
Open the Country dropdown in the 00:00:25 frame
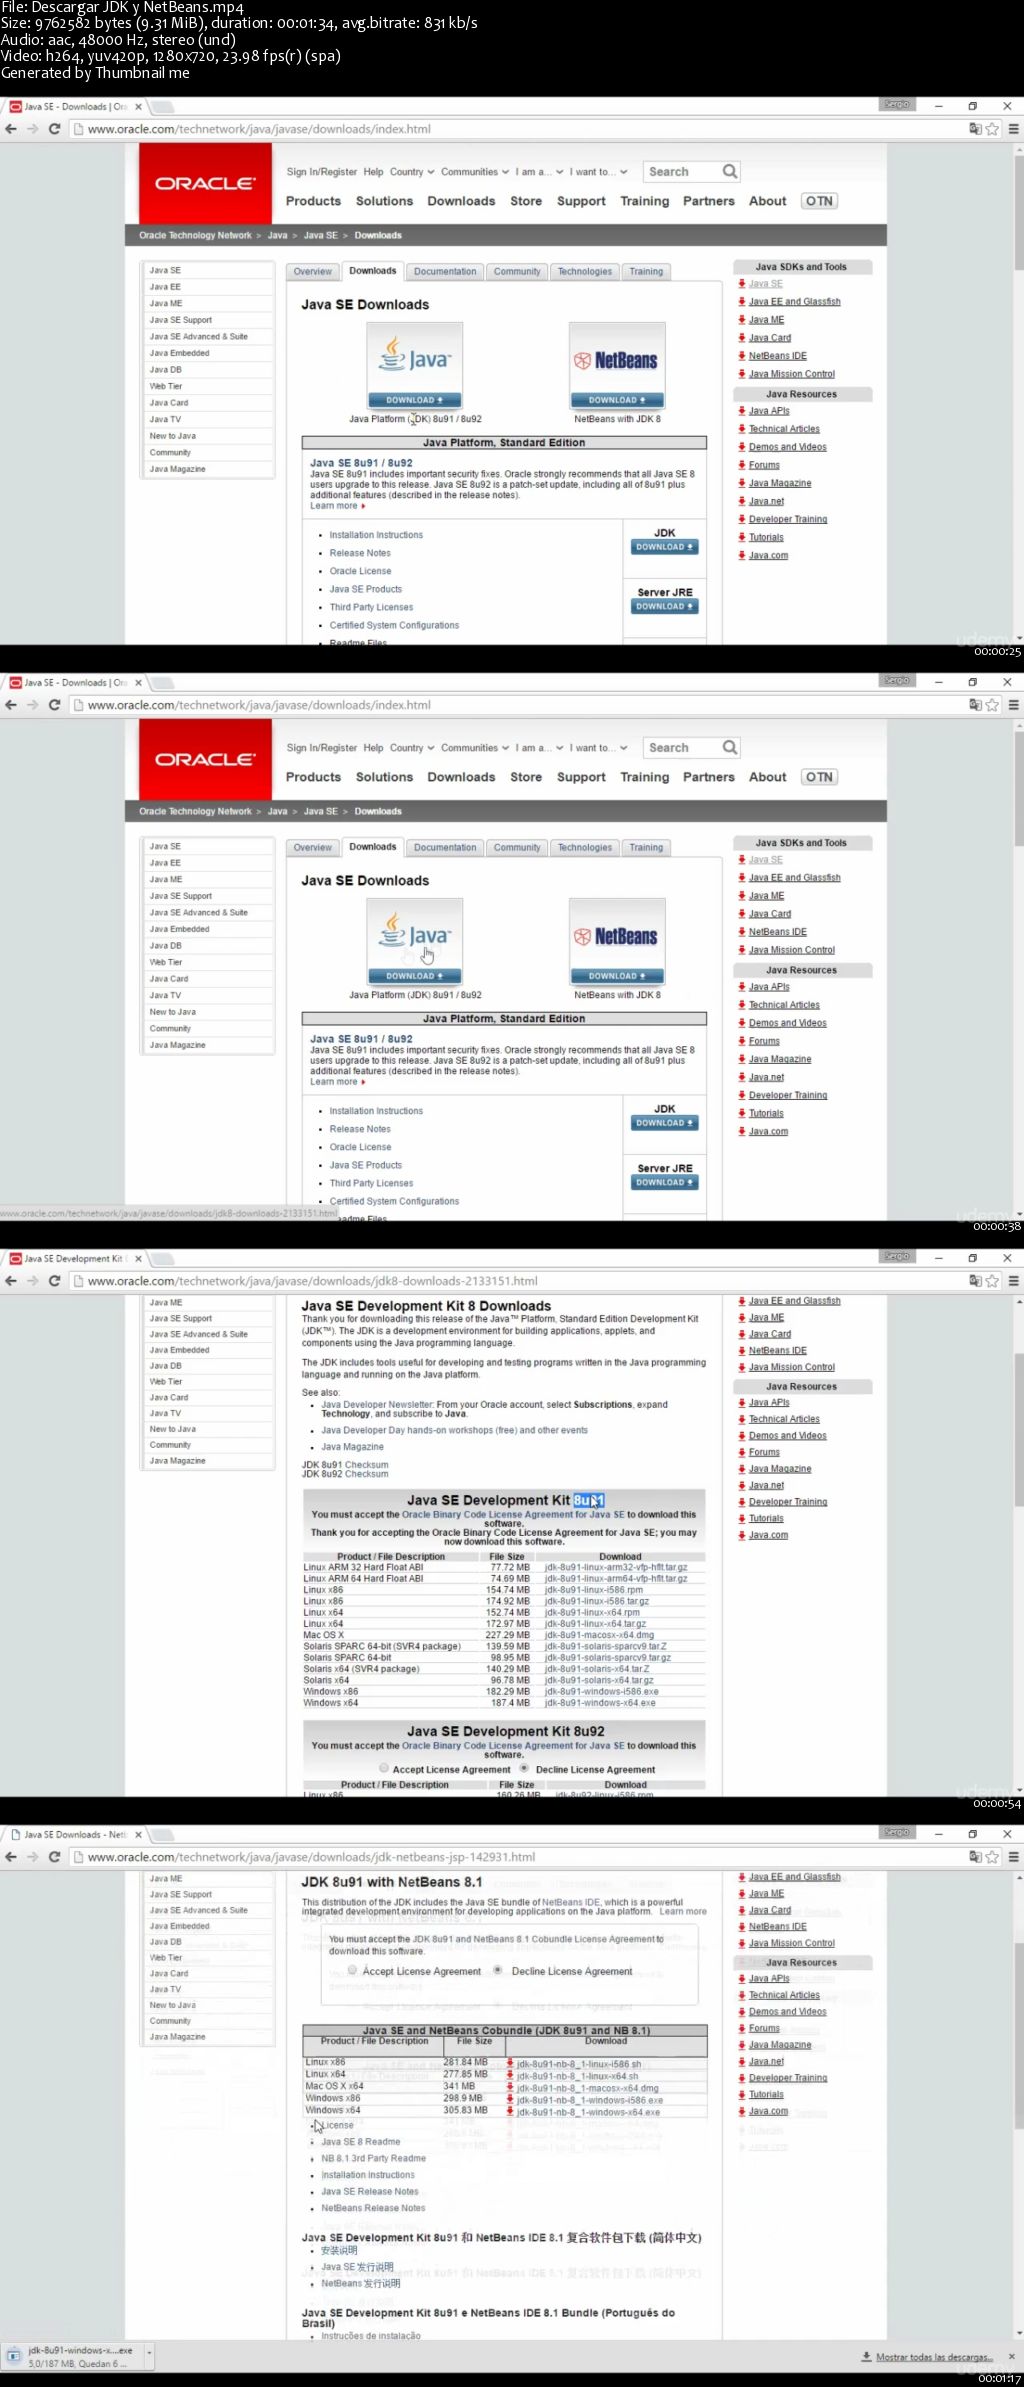pyautogui.click(x=412, y=172)
